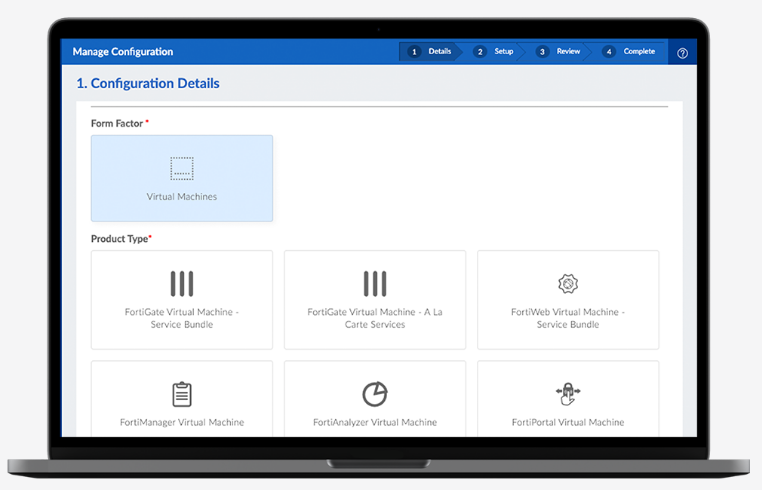The image size is (762, 490).
Task: Go to step 1 Details
Action: [430, 52]
